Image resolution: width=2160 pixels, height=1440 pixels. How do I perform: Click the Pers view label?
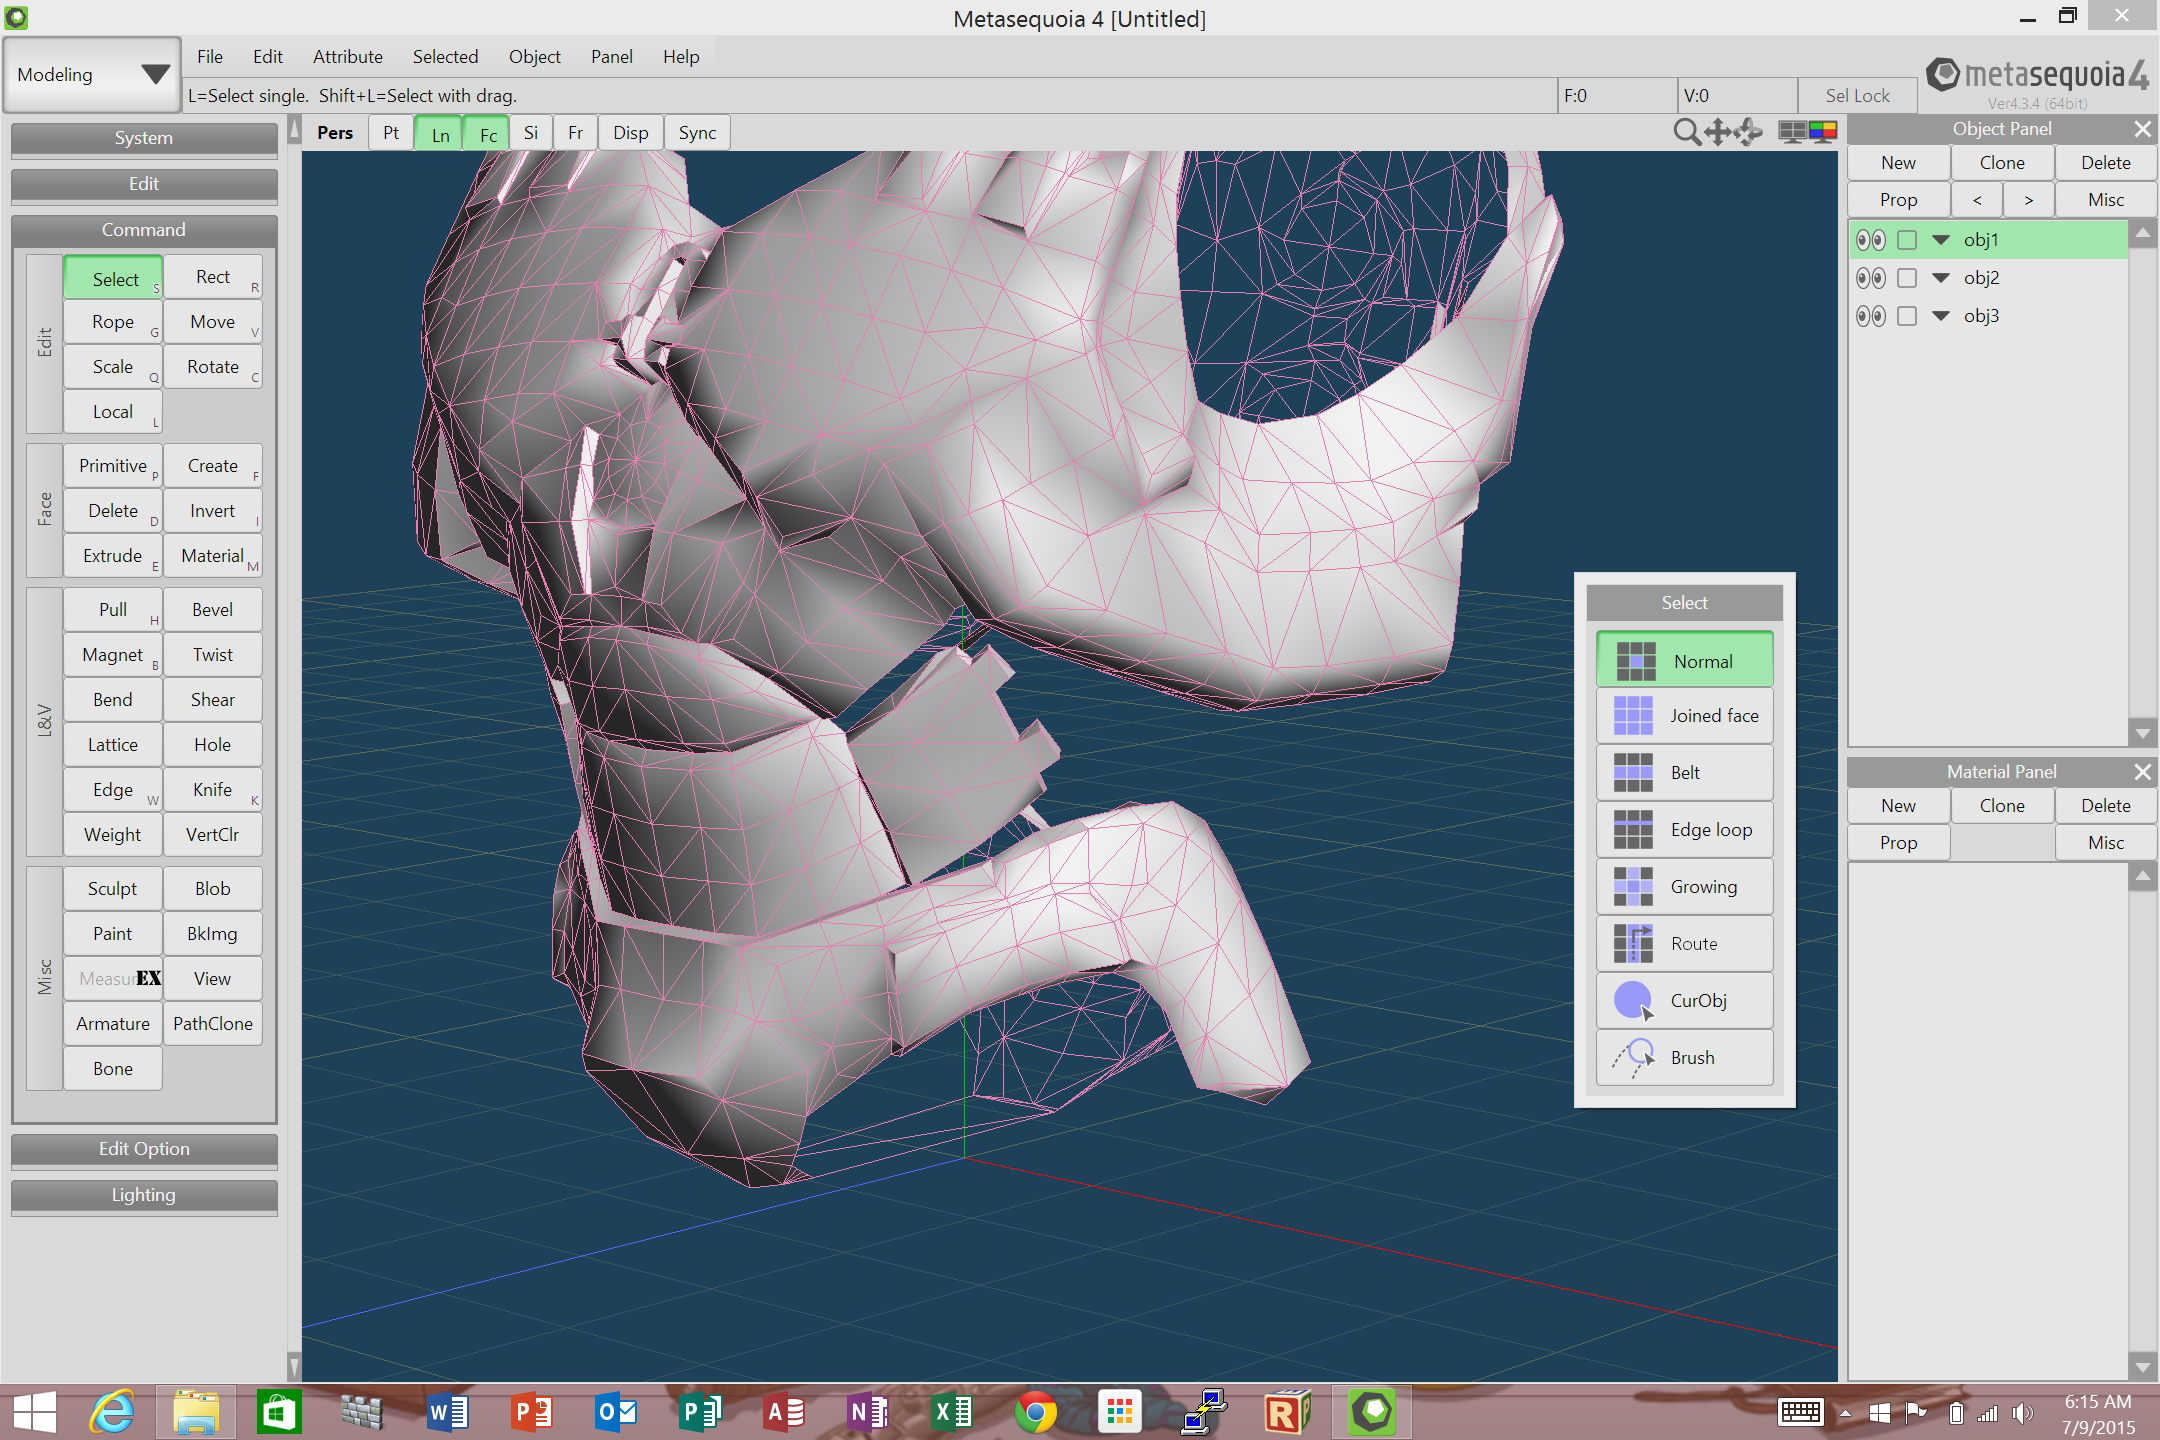335,133
